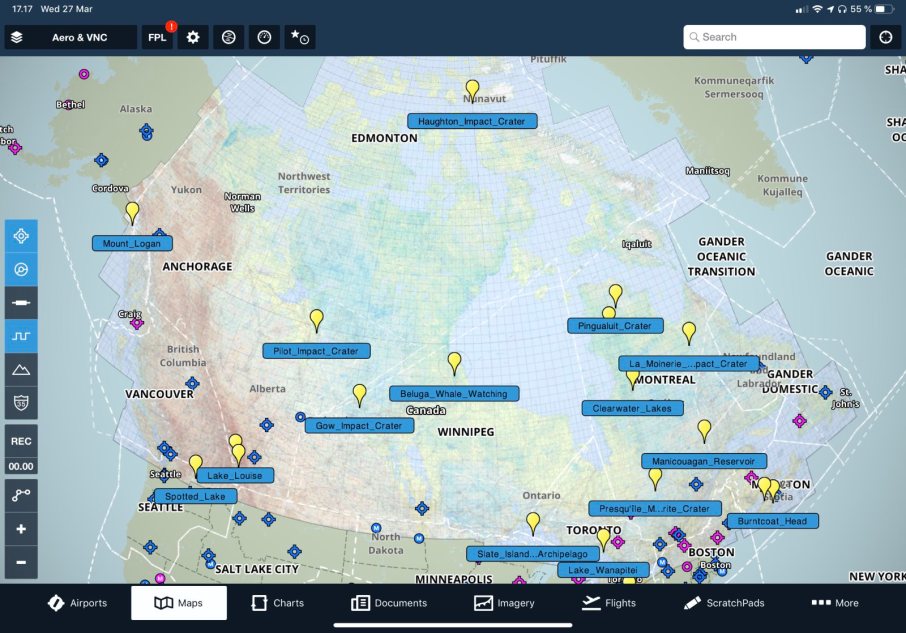Screen dimensions: 906x633
Task: Center map with crosshair button at top right
Action: click(885, 37)
